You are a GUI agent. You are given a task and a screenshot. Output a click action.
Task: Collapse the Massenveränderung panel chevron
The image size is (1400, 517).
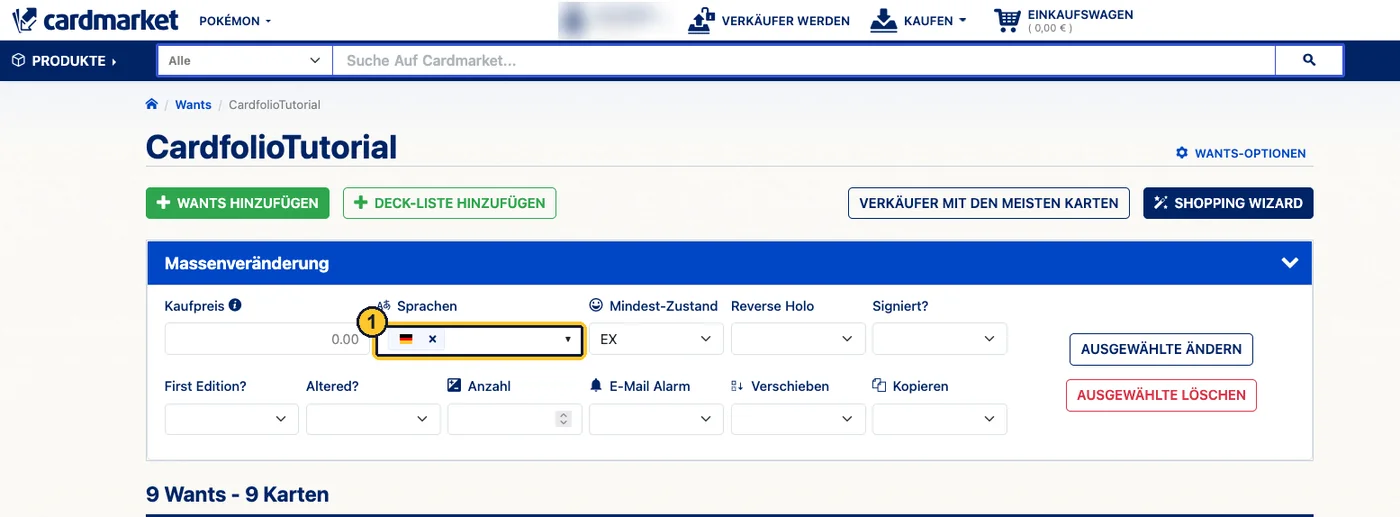pyautogui.click(x=1290, y=263)
